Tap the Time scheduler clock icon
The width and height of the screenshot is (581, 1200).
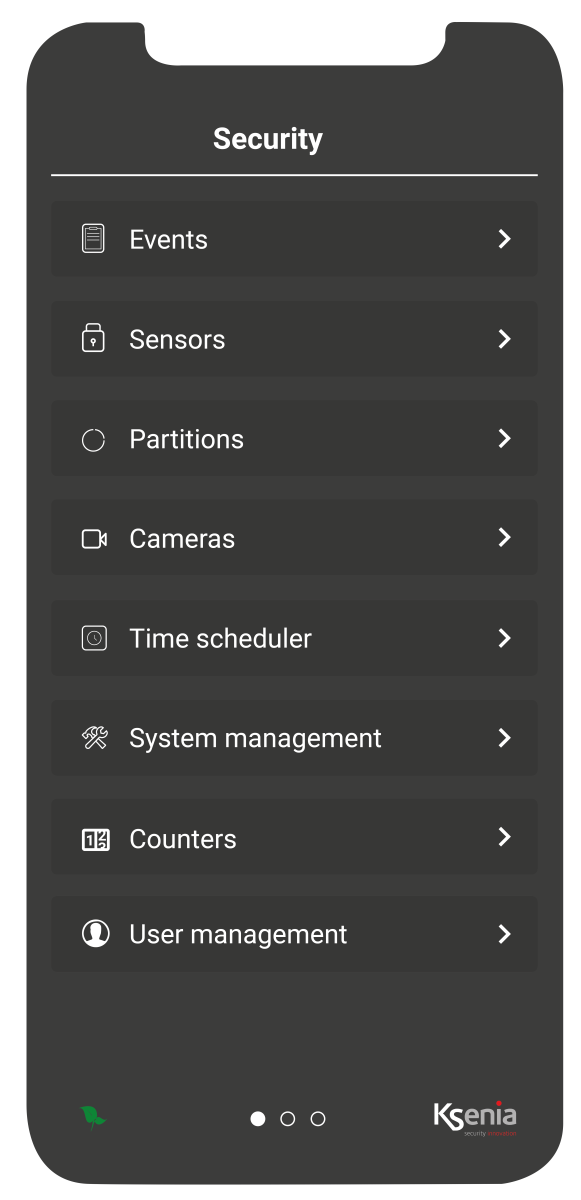94,638
